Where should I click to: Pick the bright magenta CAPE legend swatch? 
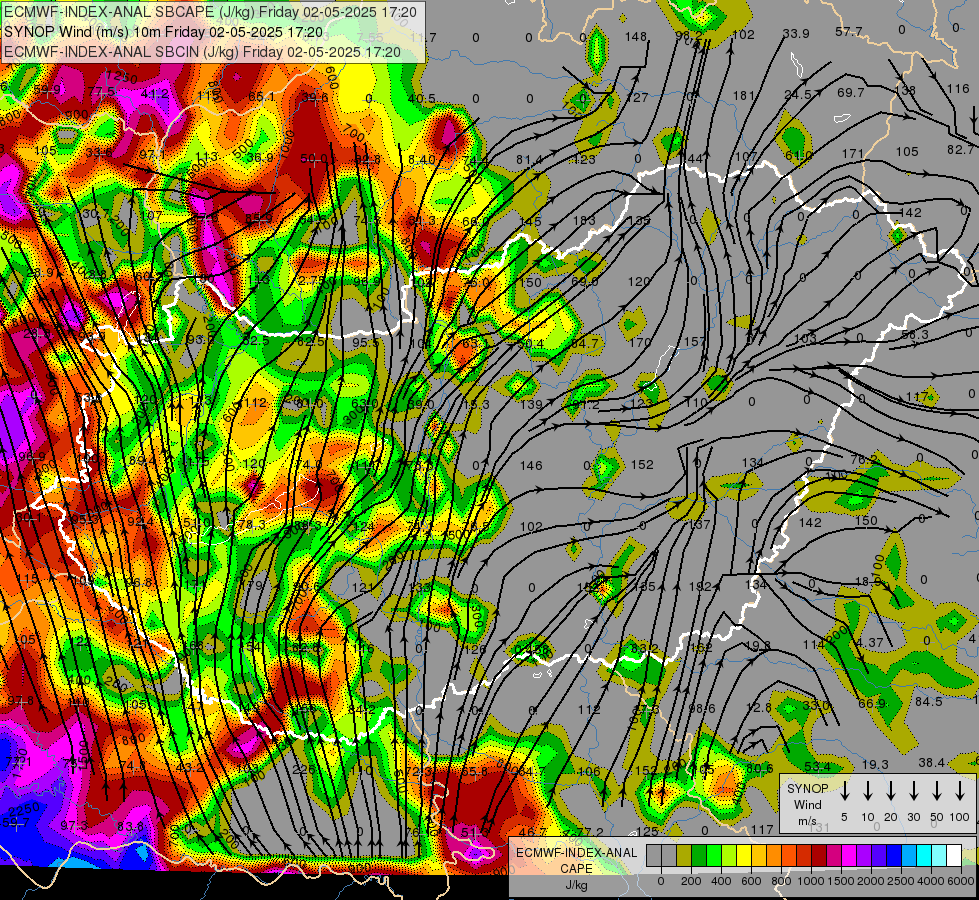[849, 855]
